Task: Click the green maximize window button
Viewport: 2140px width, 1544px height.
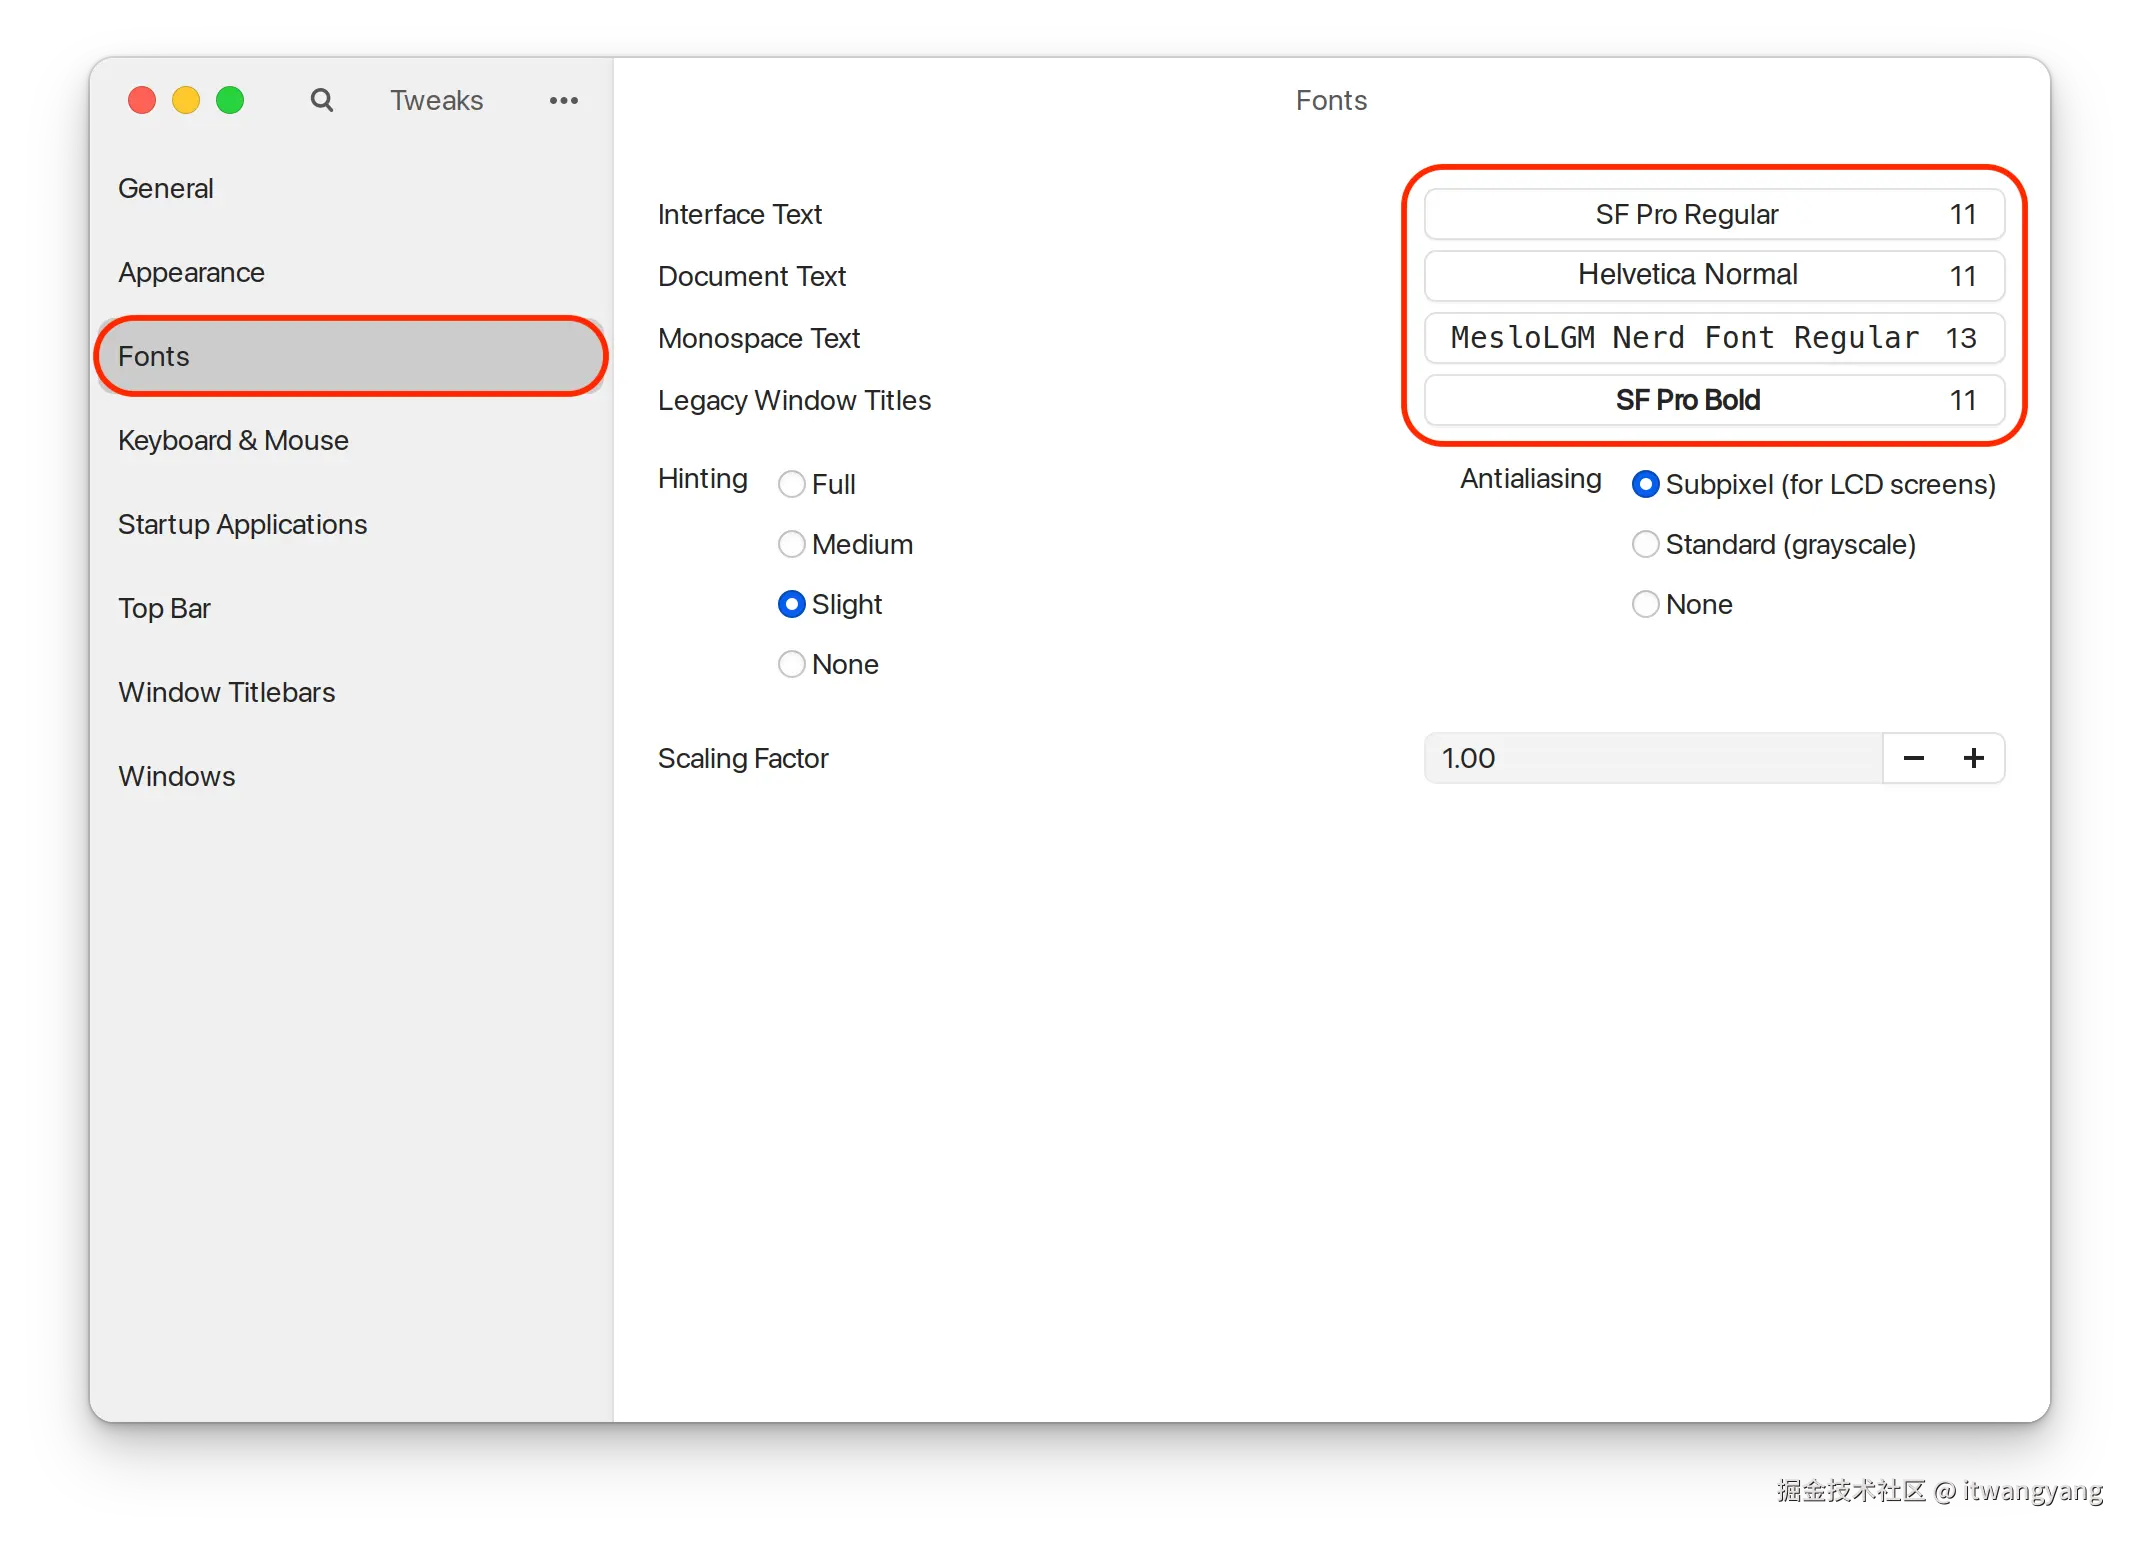Action: point(230,100)
